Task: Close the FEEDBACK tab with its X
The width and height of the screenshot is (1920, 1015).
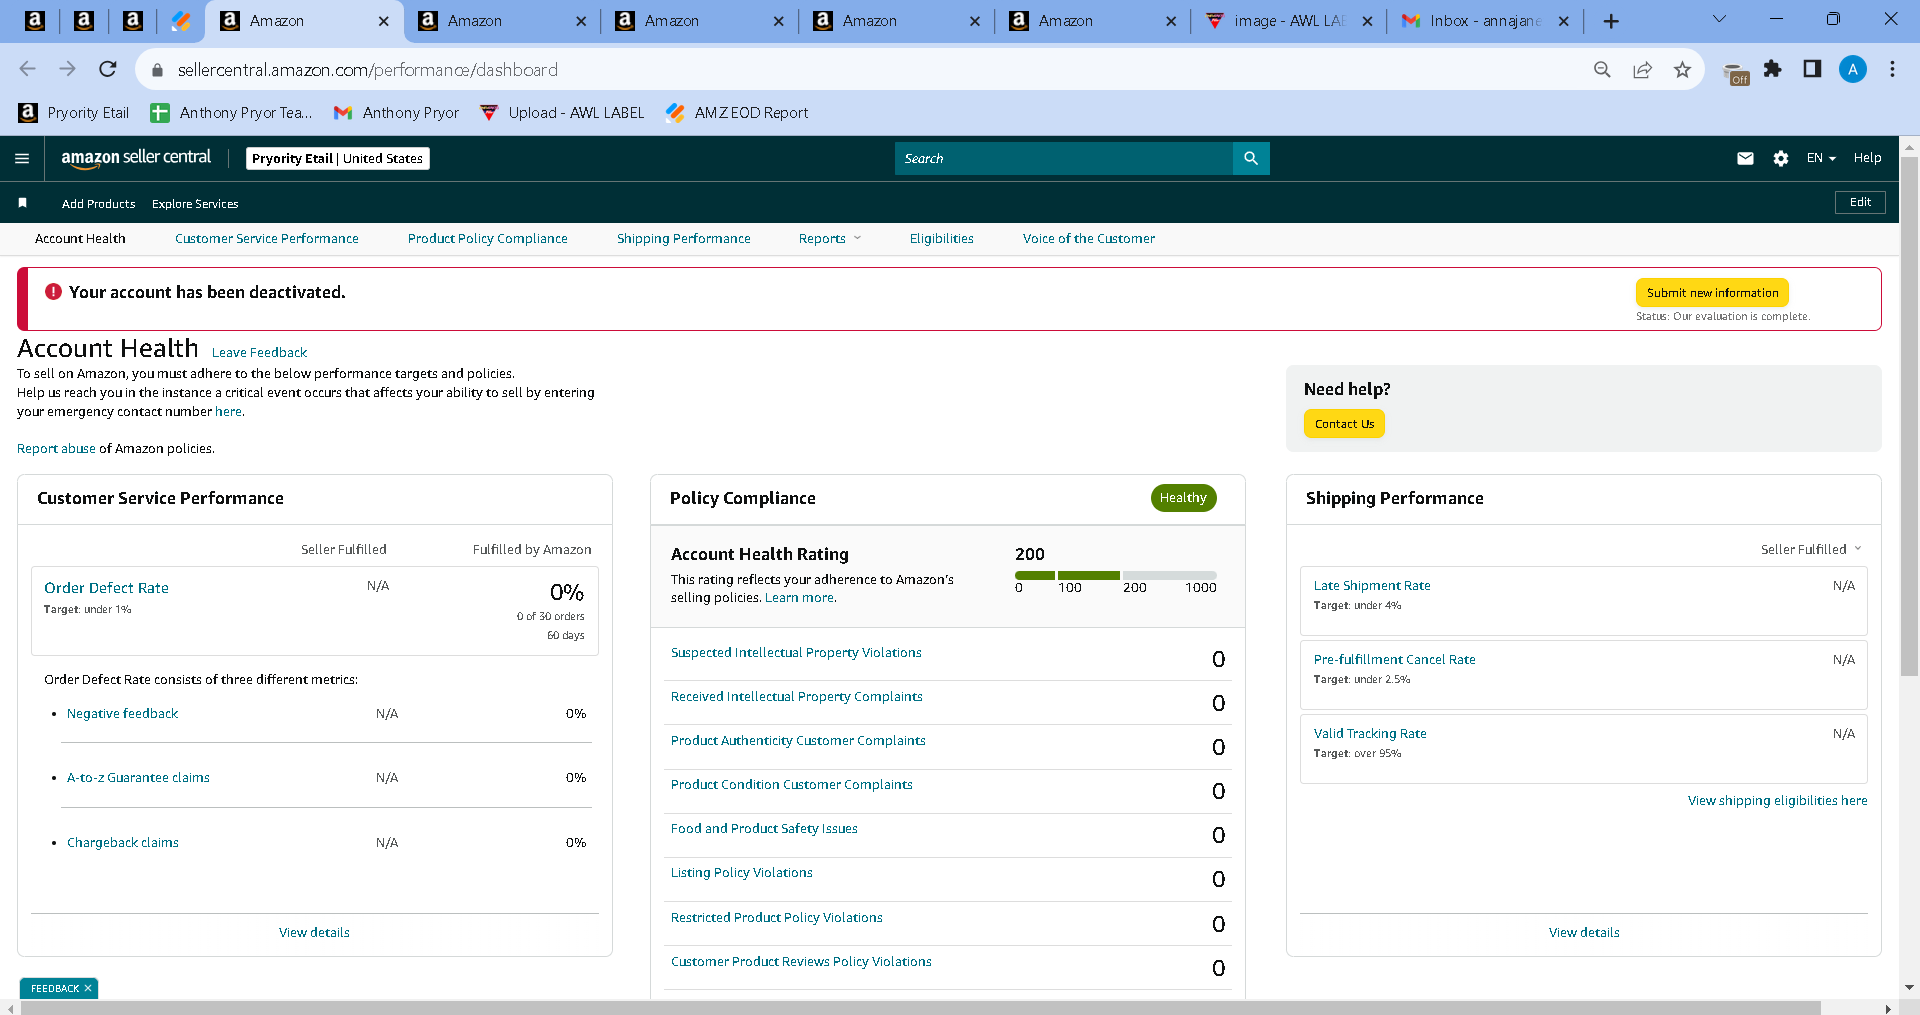Action: 88,988
